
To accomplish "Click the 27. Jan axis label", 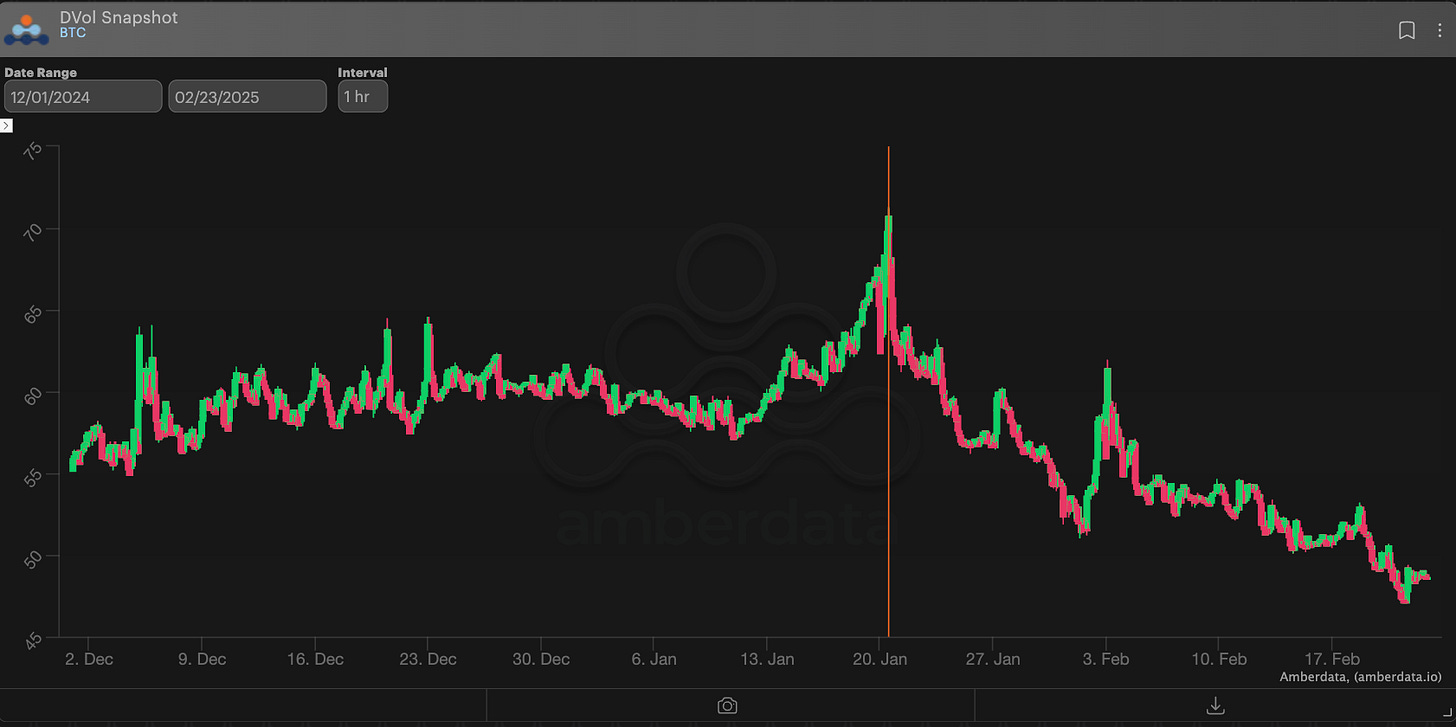I will (994, 659).
